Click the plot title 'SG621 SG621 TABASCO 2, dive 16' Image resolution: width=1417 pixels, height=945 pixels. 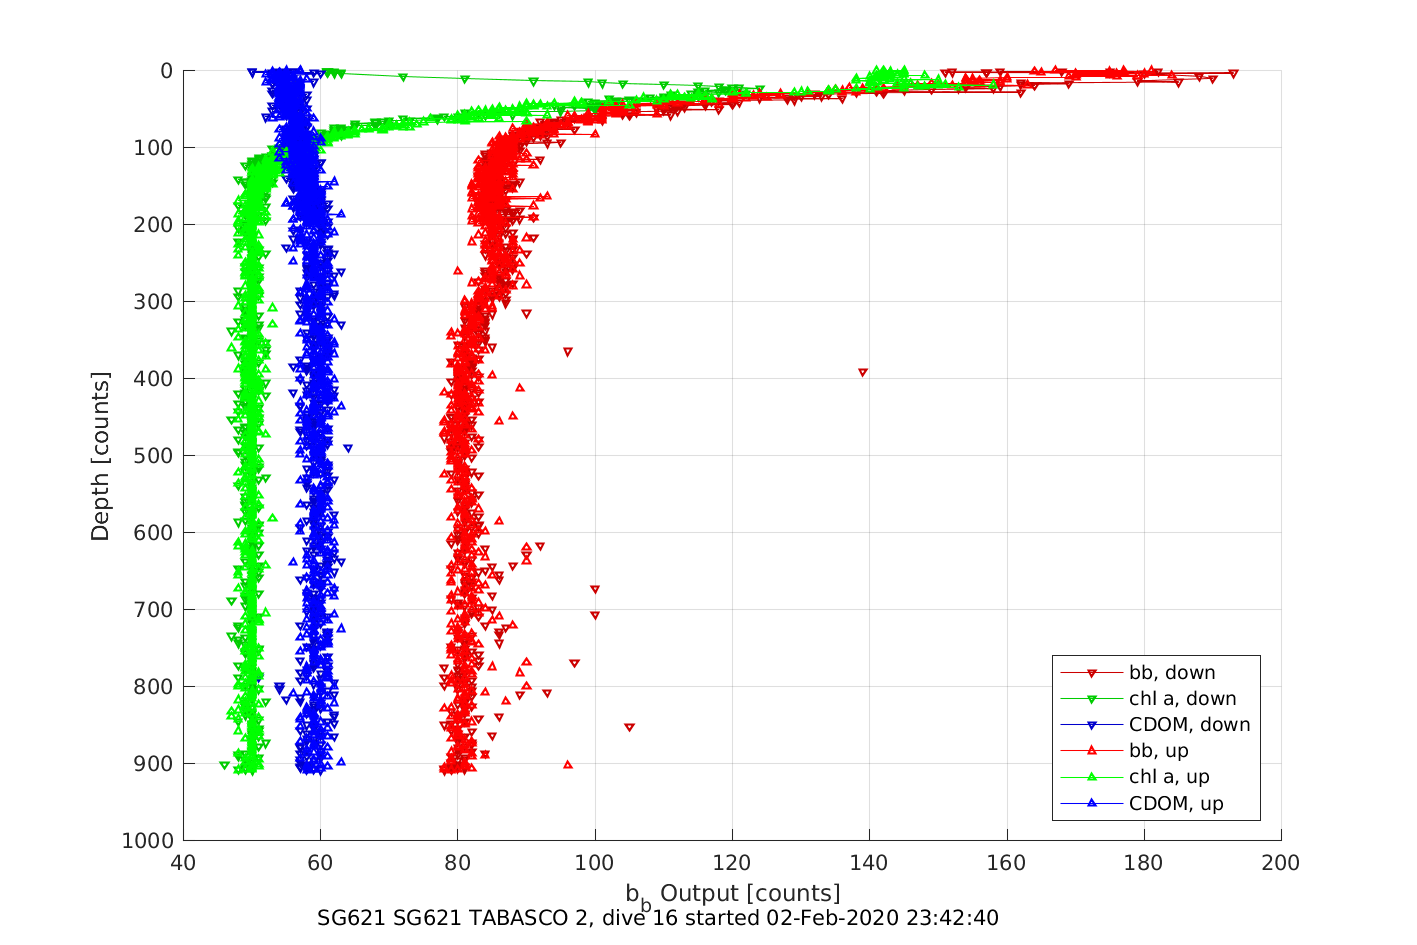658,918
